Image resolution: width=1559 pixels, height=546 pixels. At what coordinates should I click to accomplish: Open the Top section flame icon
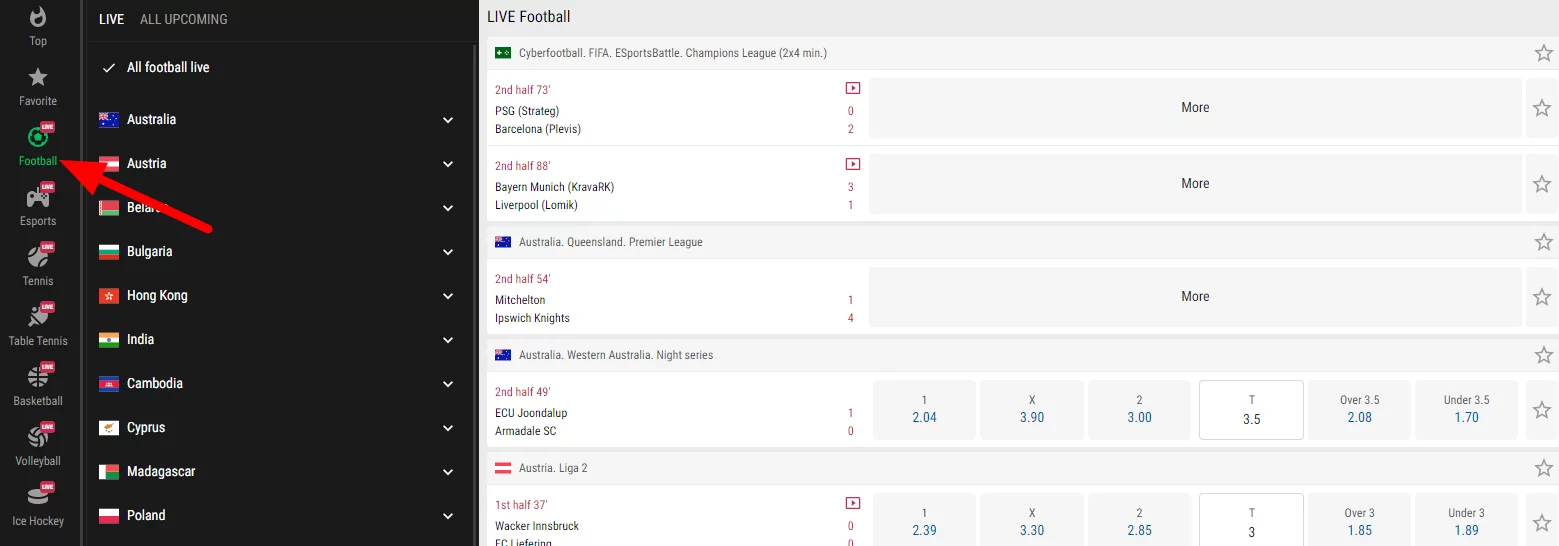(38, 18)
